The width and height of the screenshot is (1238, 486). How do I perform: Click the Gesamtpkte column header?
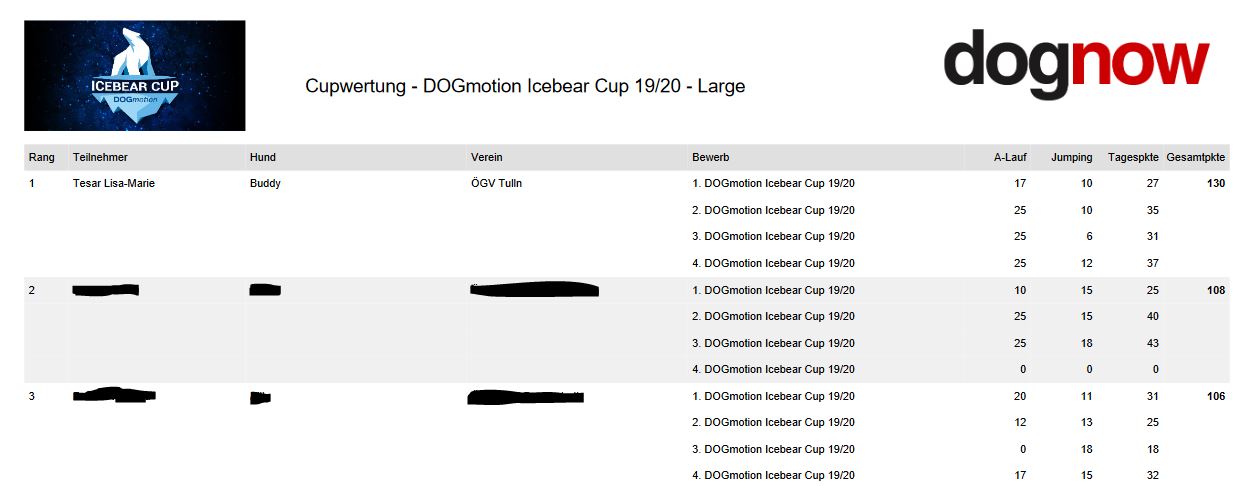point(1195,158)
